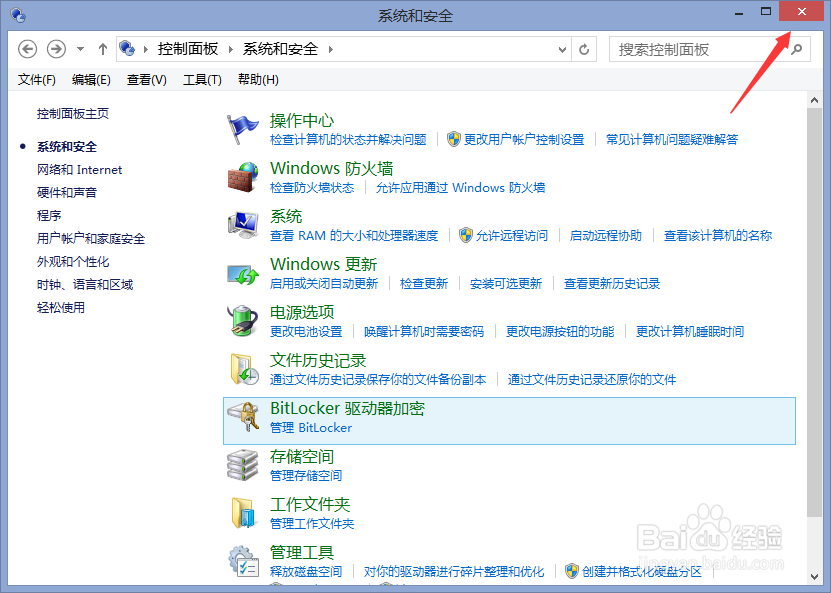Click the 控制面板 breadcrumb in the address bar
The image size is (831, 593).
pyautogui.click(x=188, y=49)
